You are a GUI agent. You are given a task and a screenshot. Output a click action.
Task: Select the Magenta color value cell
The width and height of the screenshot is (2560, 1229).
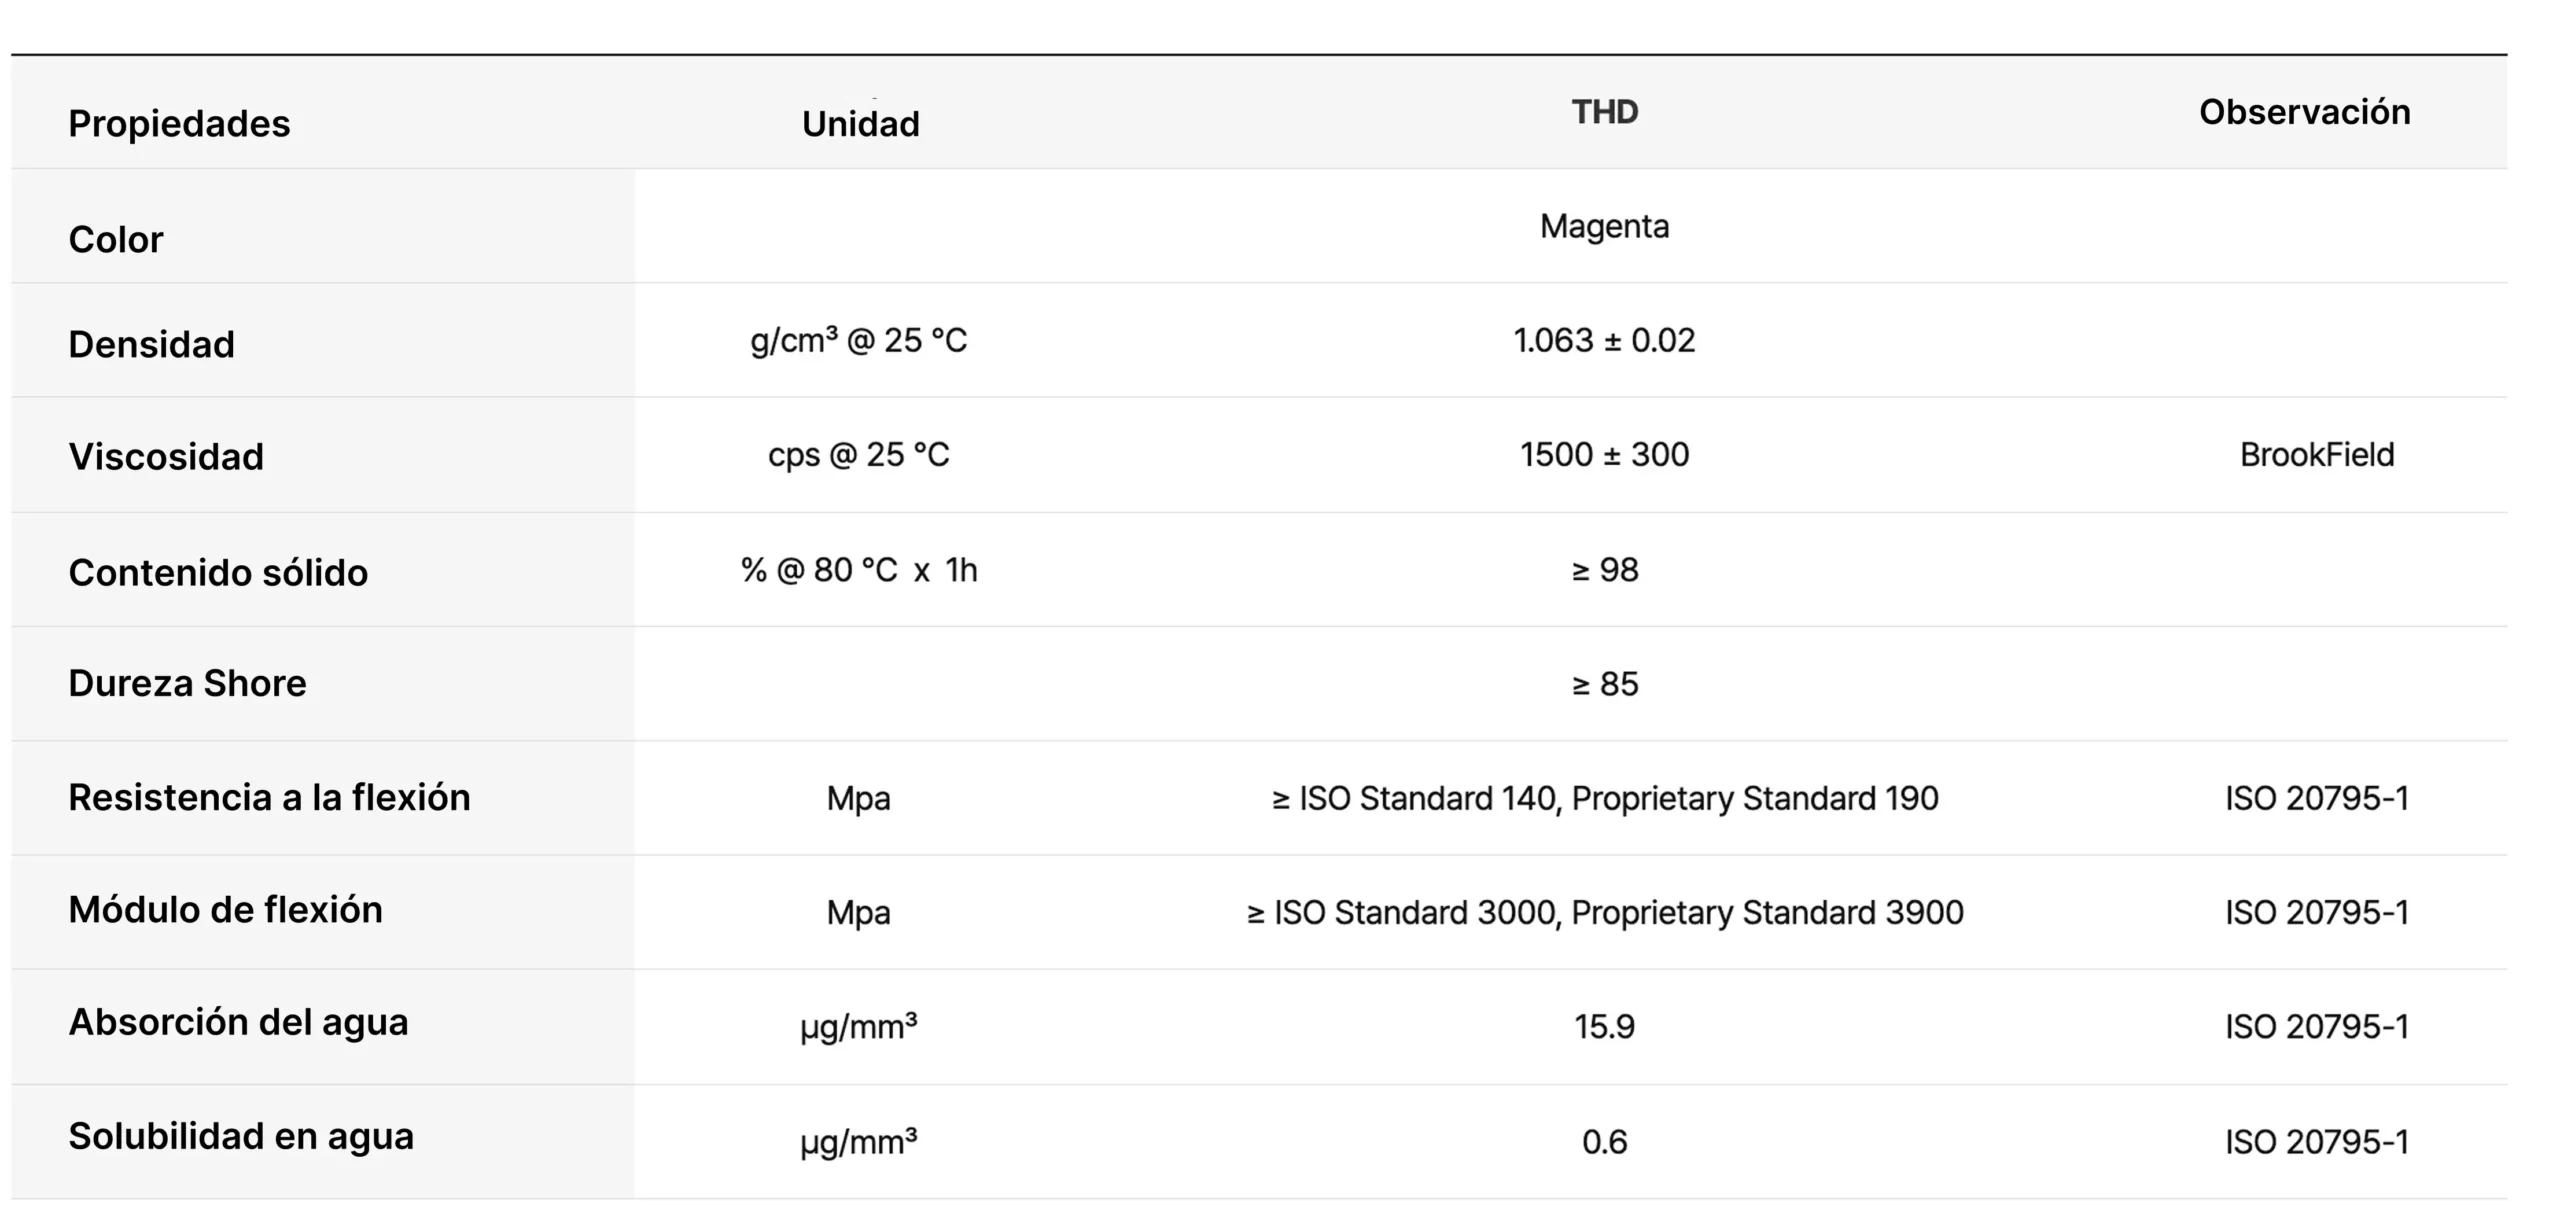tap(1604, 227)
